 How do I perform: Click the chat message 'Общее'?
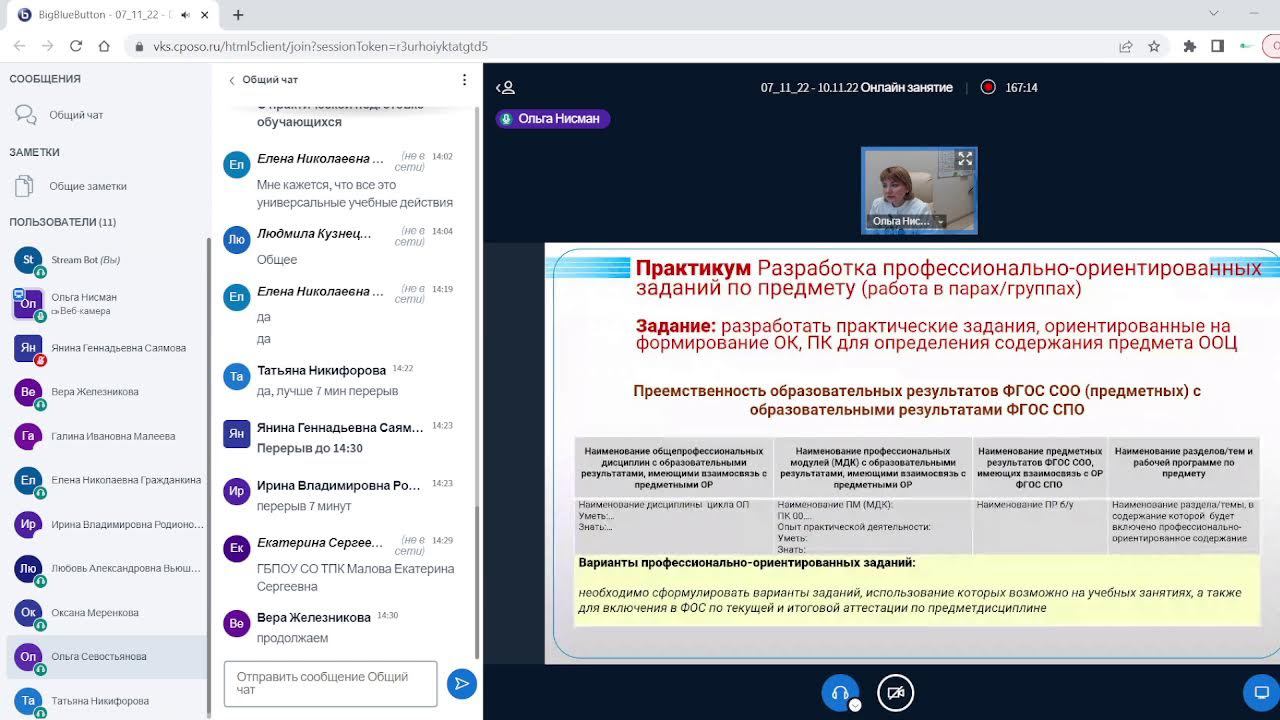pyautogui.click(x=277, y=260)
